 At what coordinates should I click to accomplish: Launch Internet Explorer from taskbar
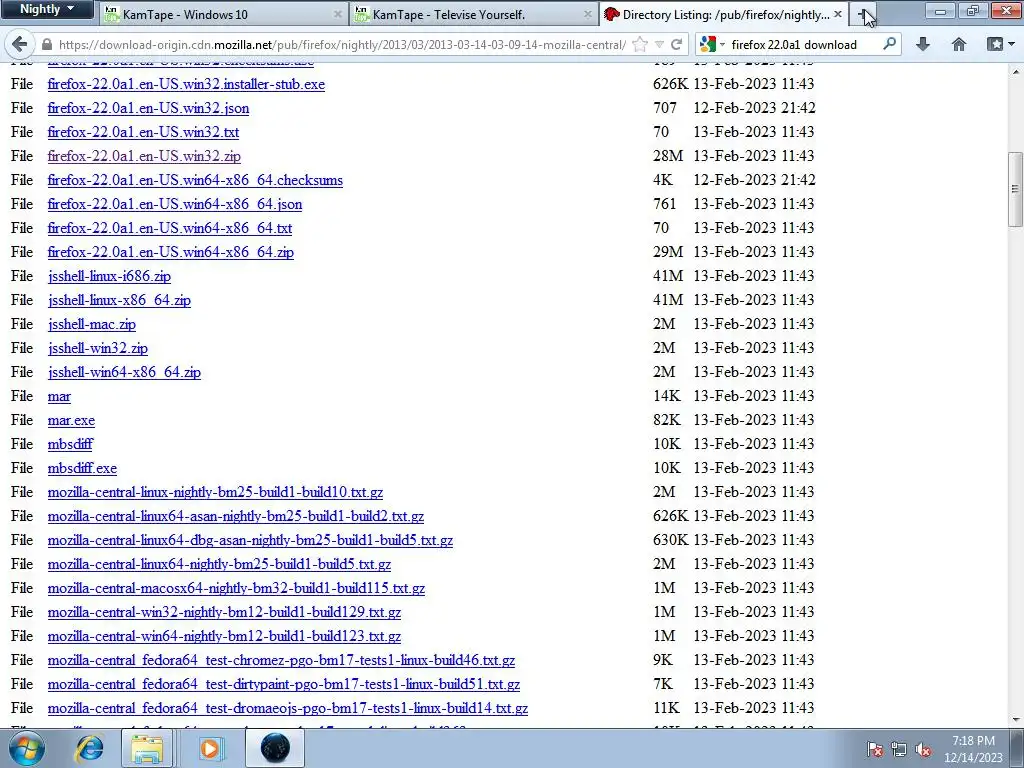tap(88, 748)
